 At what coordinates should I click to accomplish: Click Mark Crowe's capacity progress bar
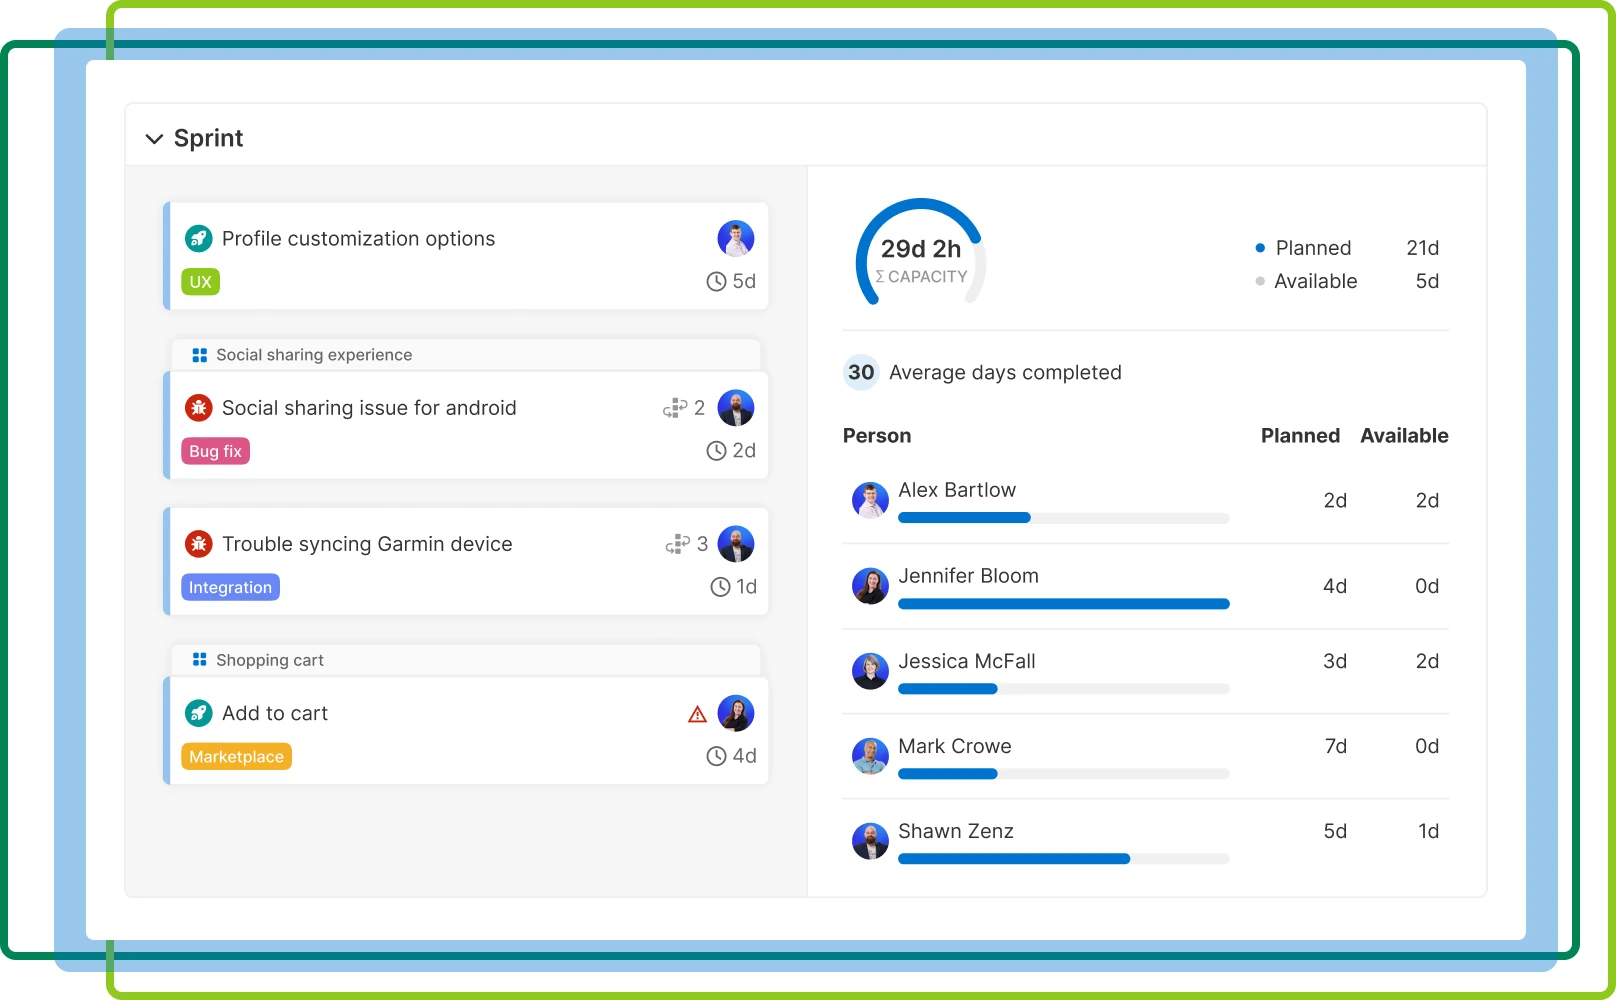(x=1063, y=774)
